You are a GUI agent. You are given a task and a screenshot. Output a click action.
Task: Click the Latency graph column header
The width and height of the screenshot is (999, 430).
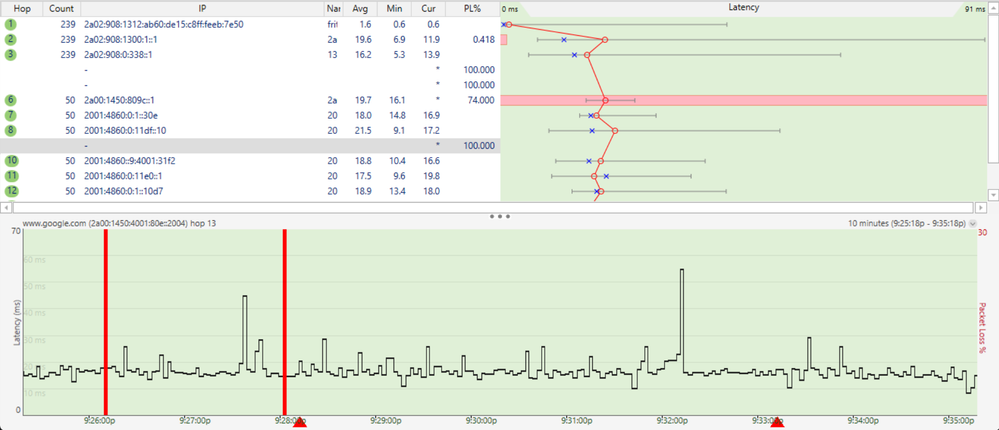click(x=744, y=8)
